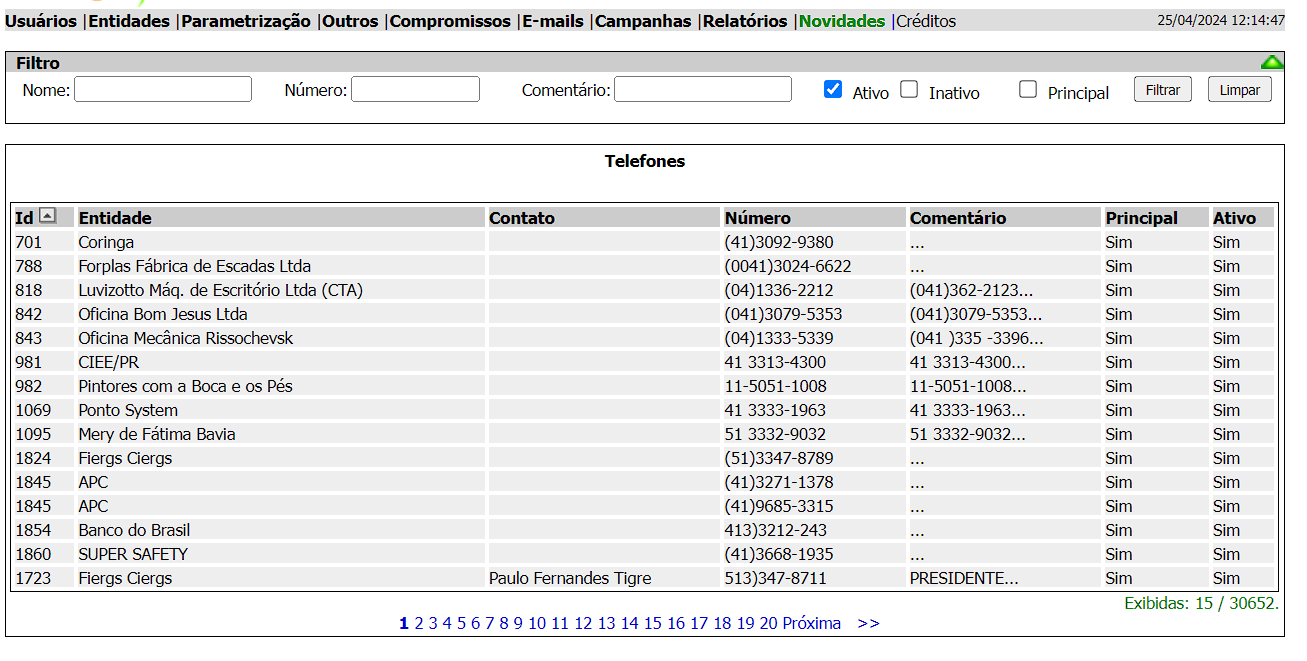Sort table by Entidade column header

[x=115, y=218]
